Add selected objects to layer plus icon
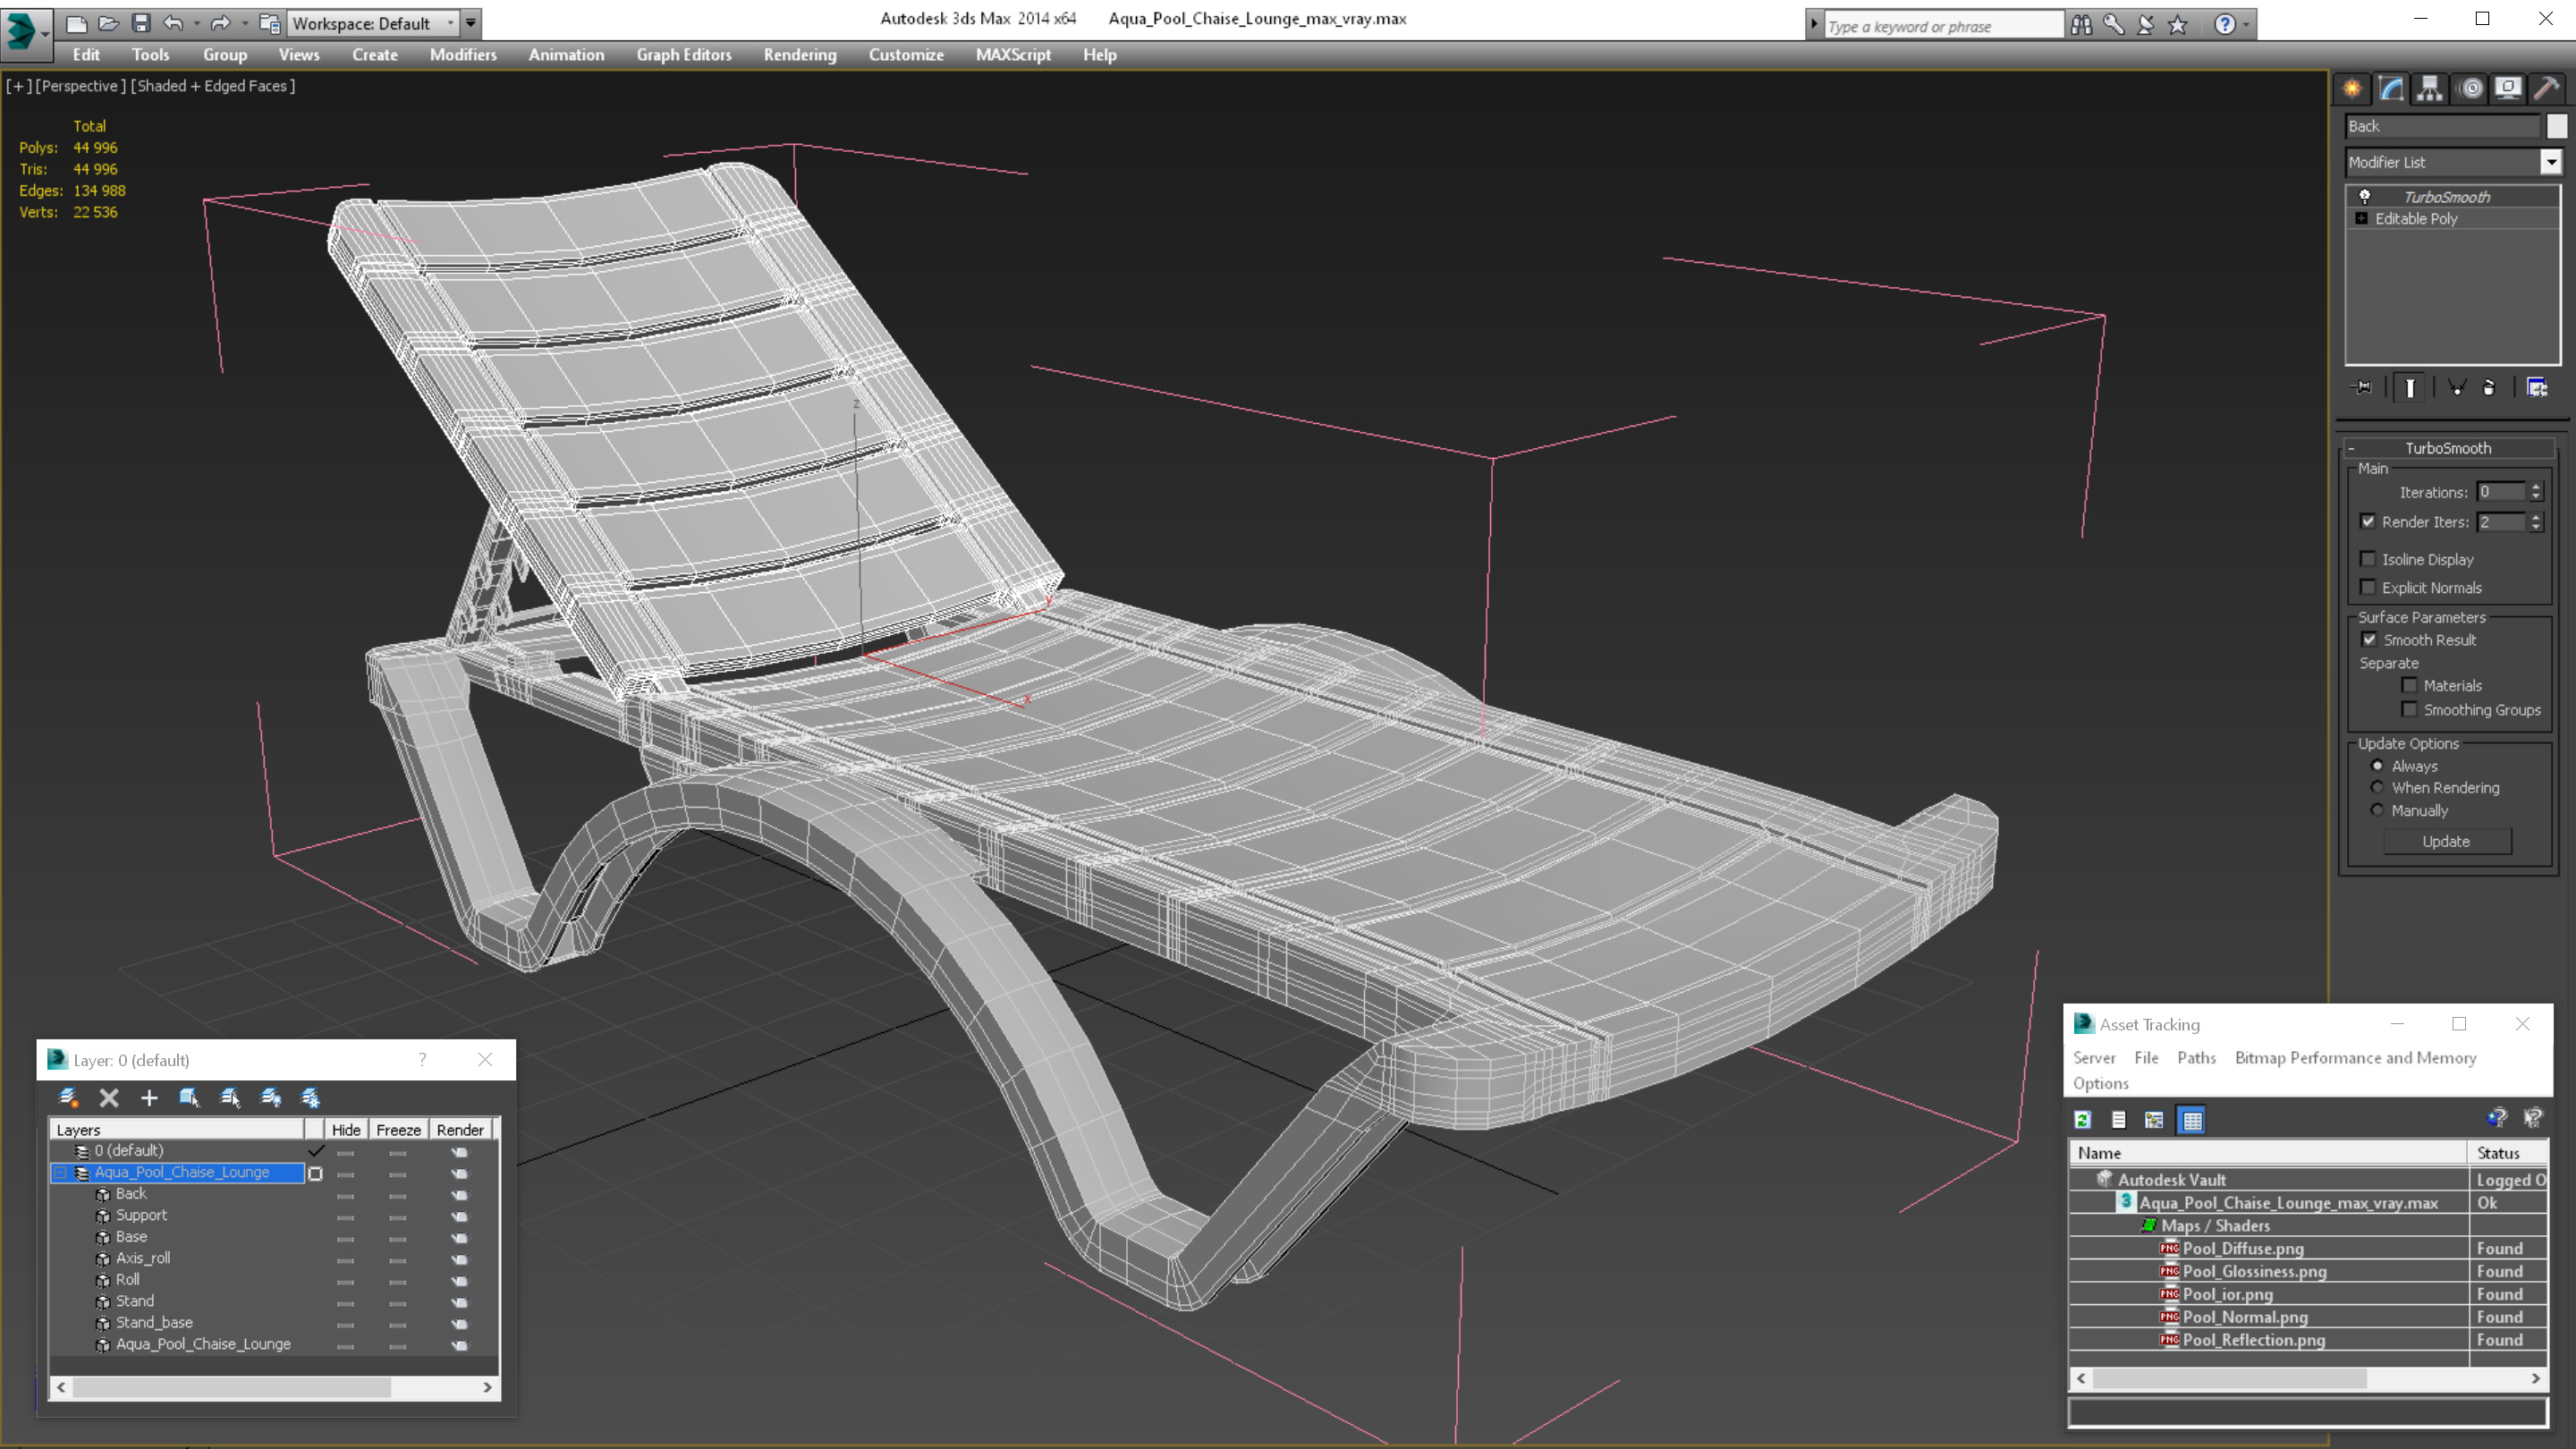 click(x=149, y=1098)
